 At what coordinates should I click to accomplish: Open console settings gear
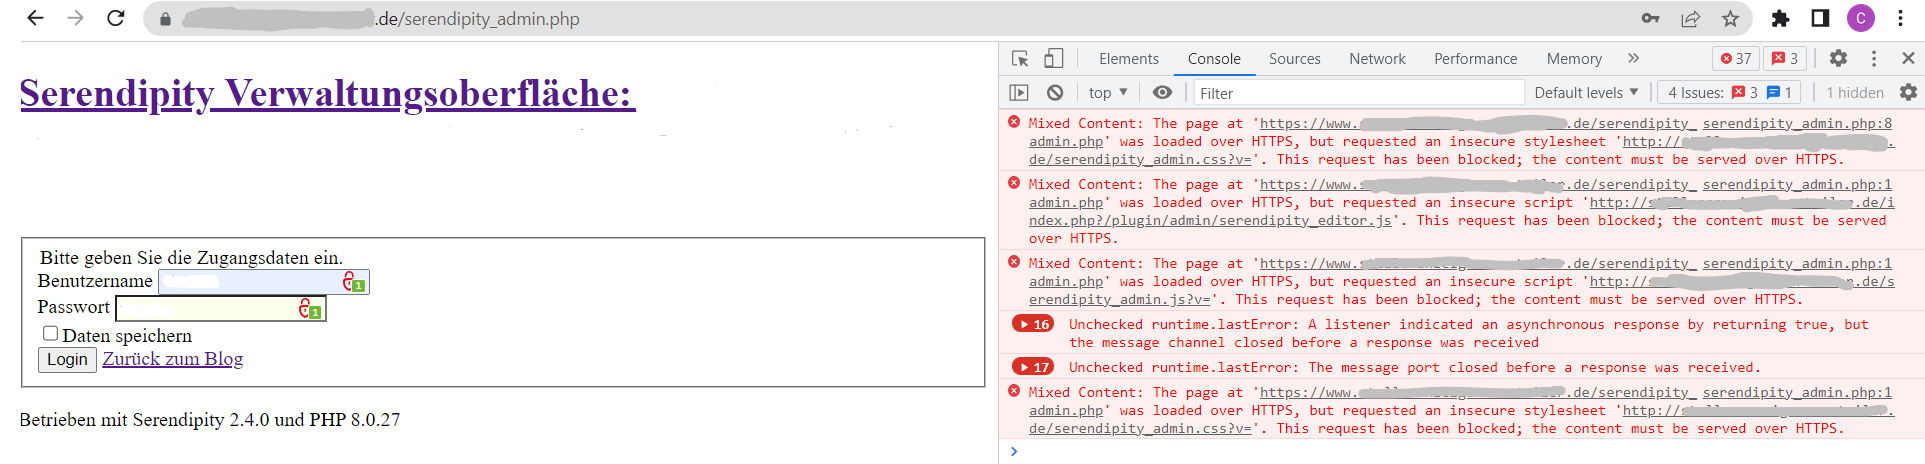1908,93
